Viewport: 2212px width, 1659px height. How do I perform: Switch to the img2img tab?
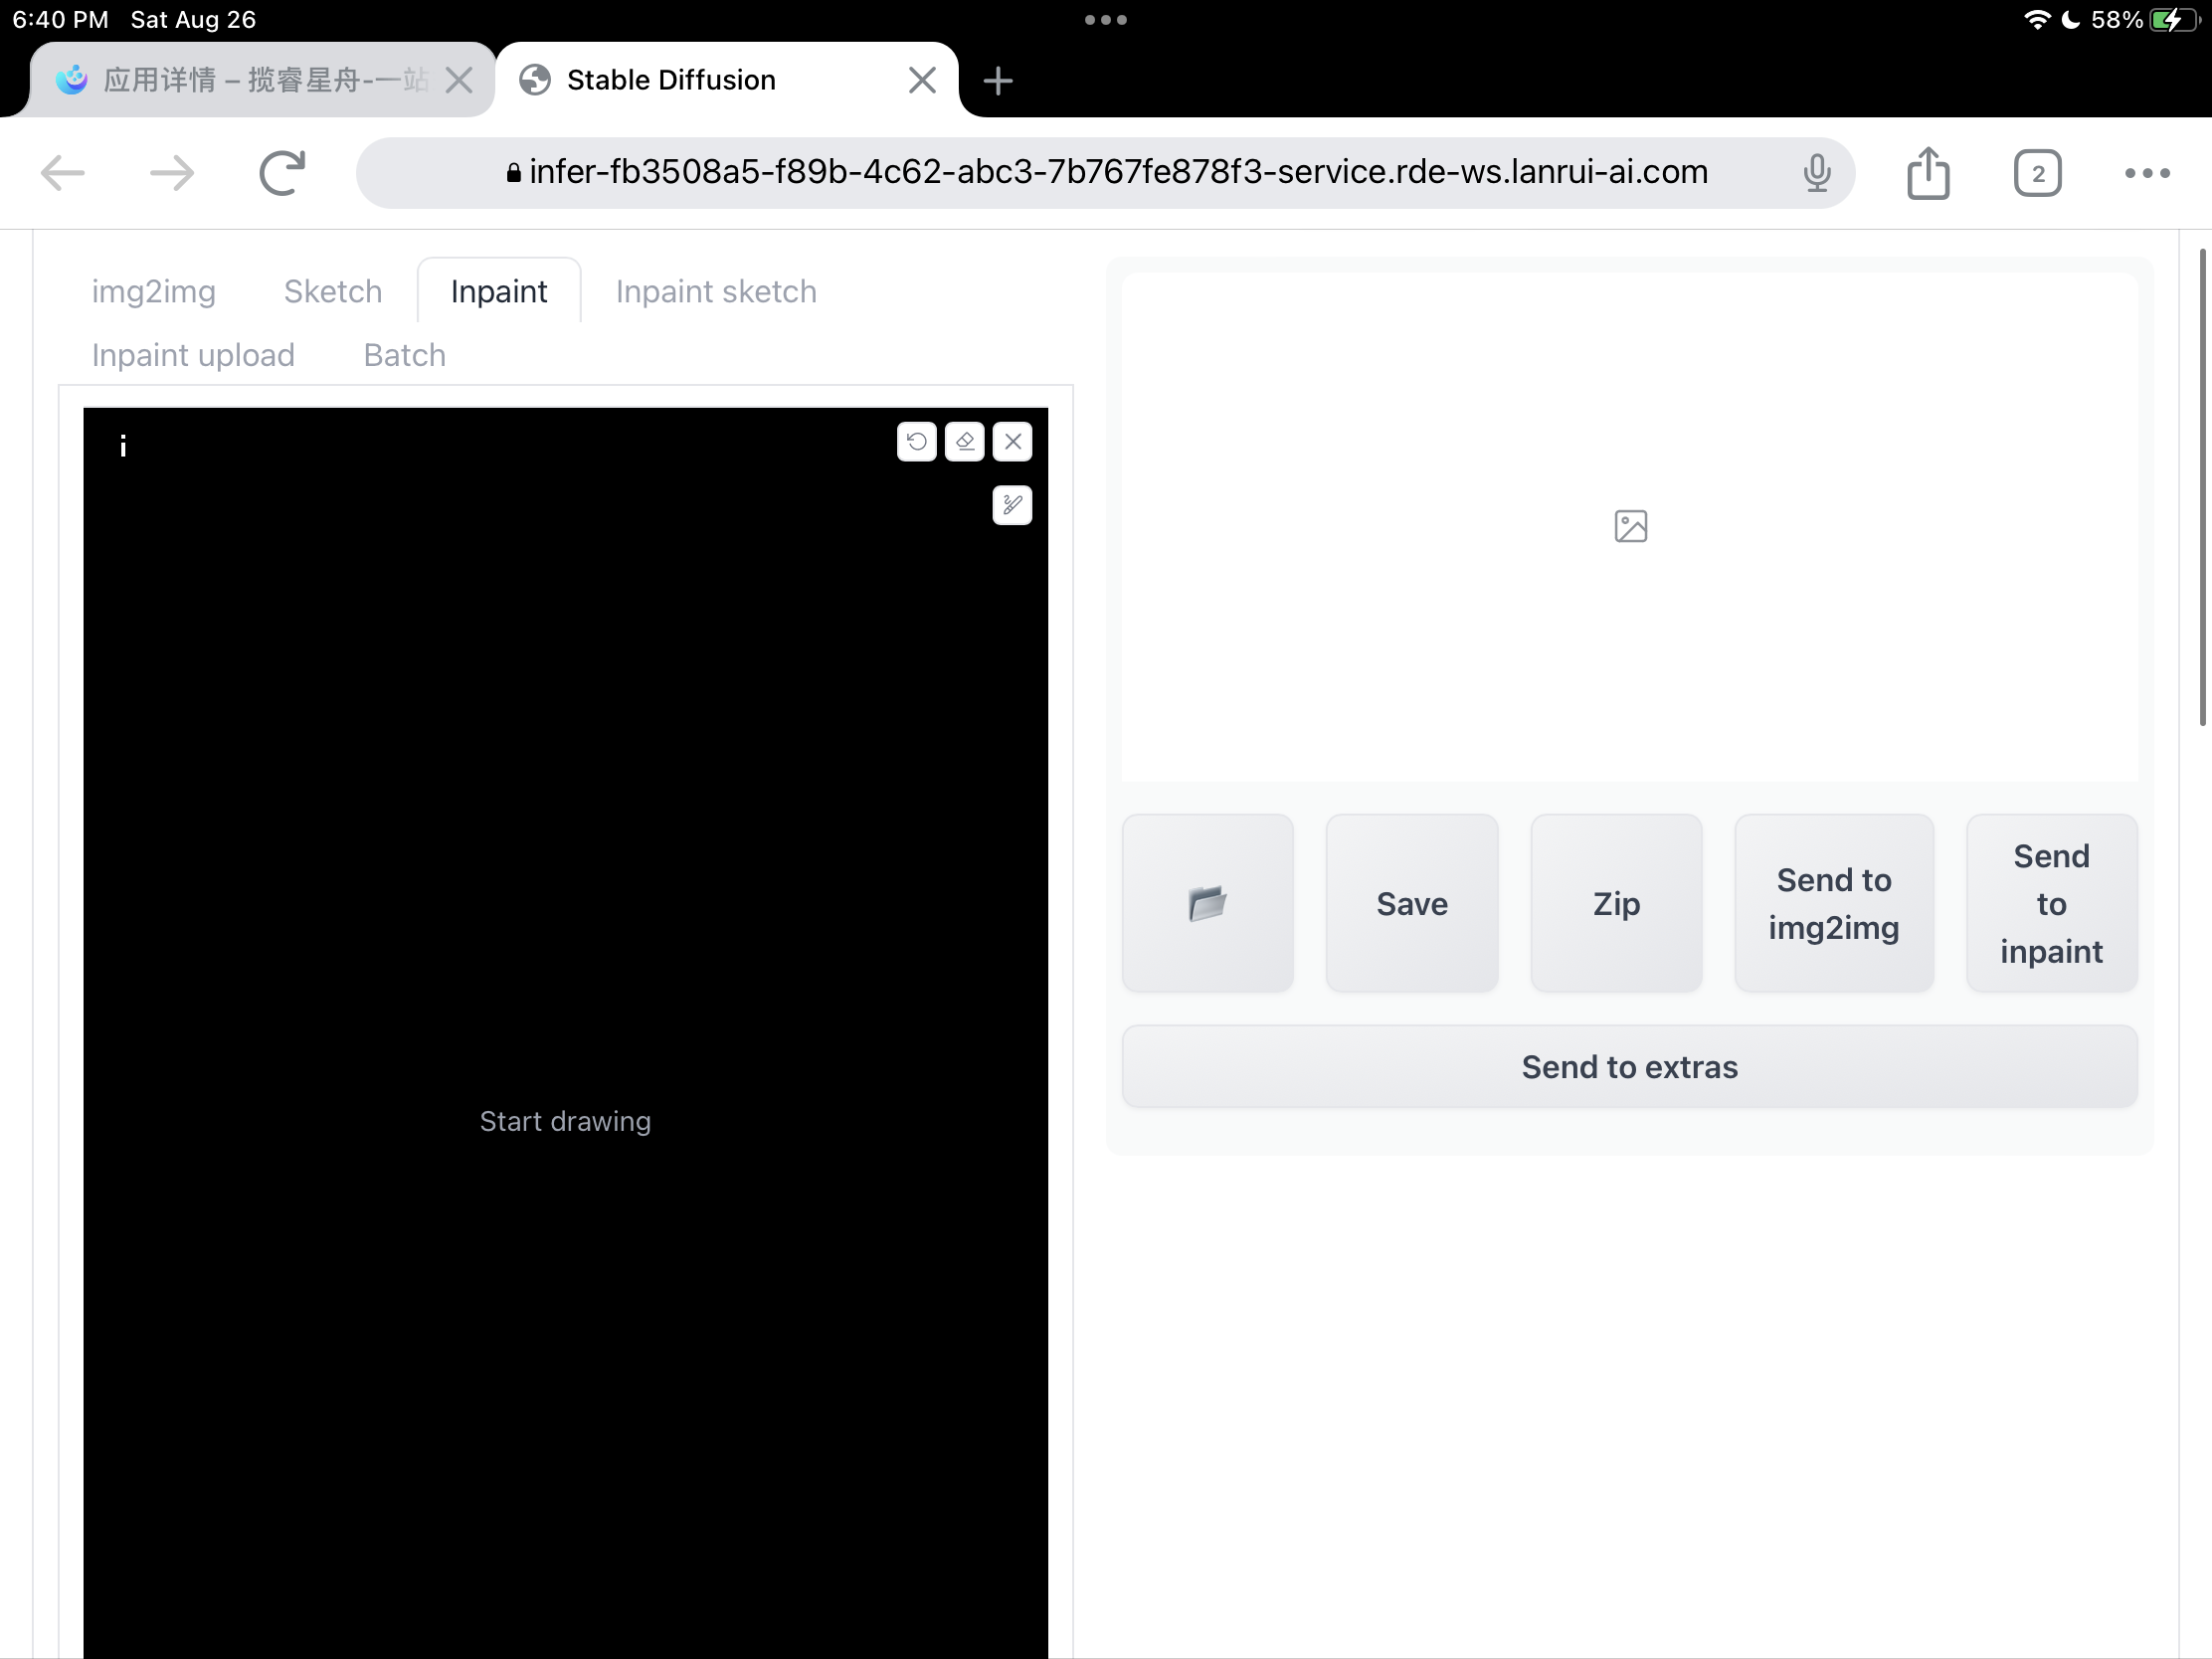[x=154, y=291]
